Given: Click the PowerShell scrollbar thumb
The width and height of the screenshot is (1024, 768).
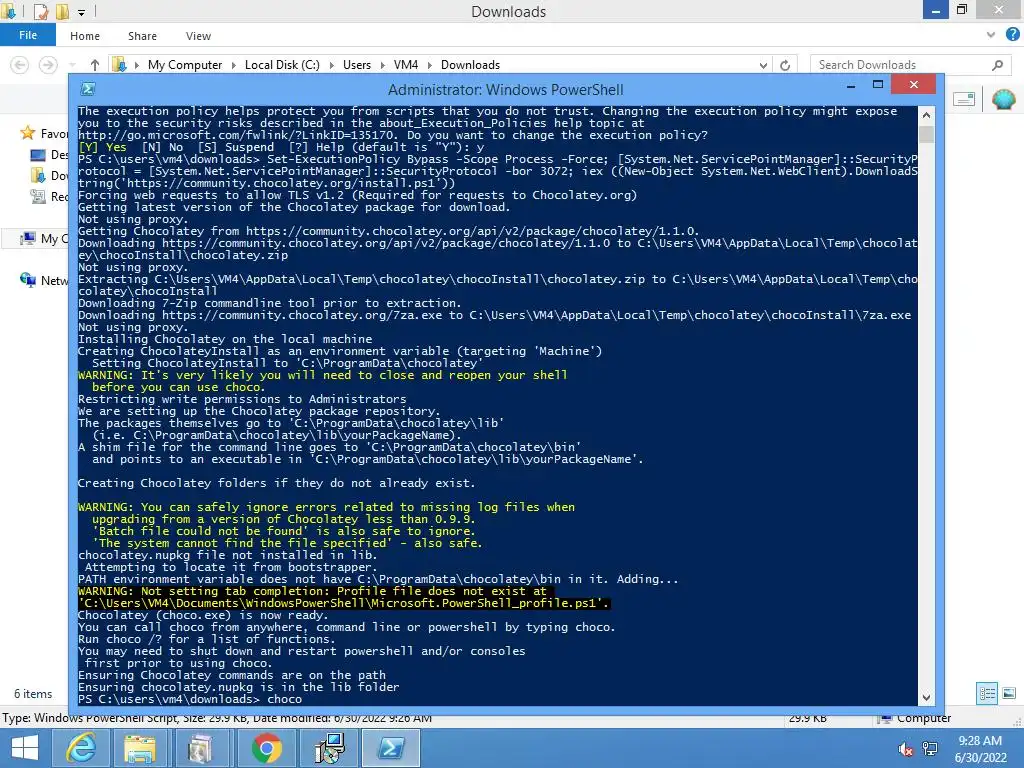Looking at the screenshot, I should point(926,135).
